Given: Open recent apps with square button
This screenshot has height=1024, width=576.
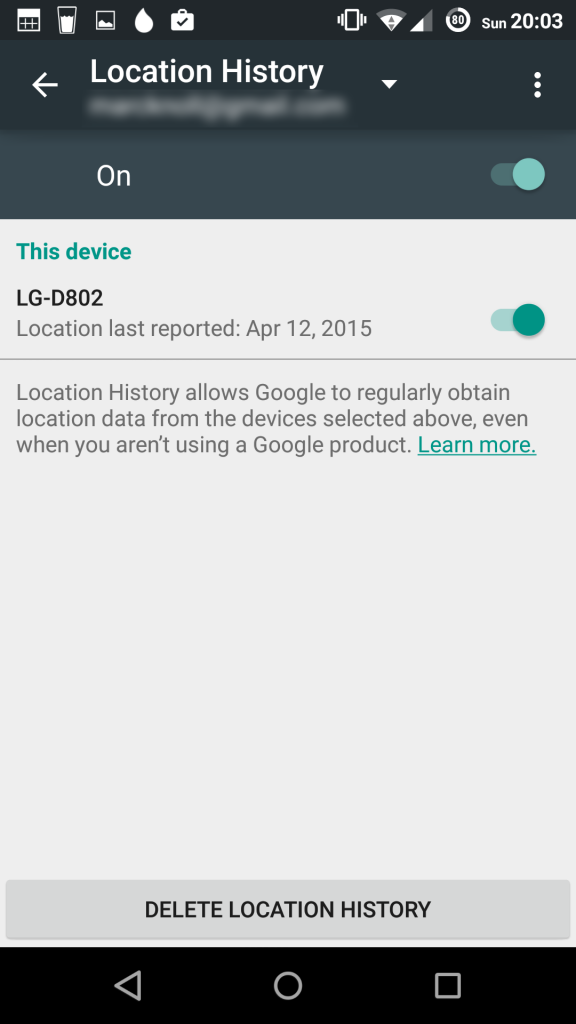Looking at the screenshot, I should [448, 985].
